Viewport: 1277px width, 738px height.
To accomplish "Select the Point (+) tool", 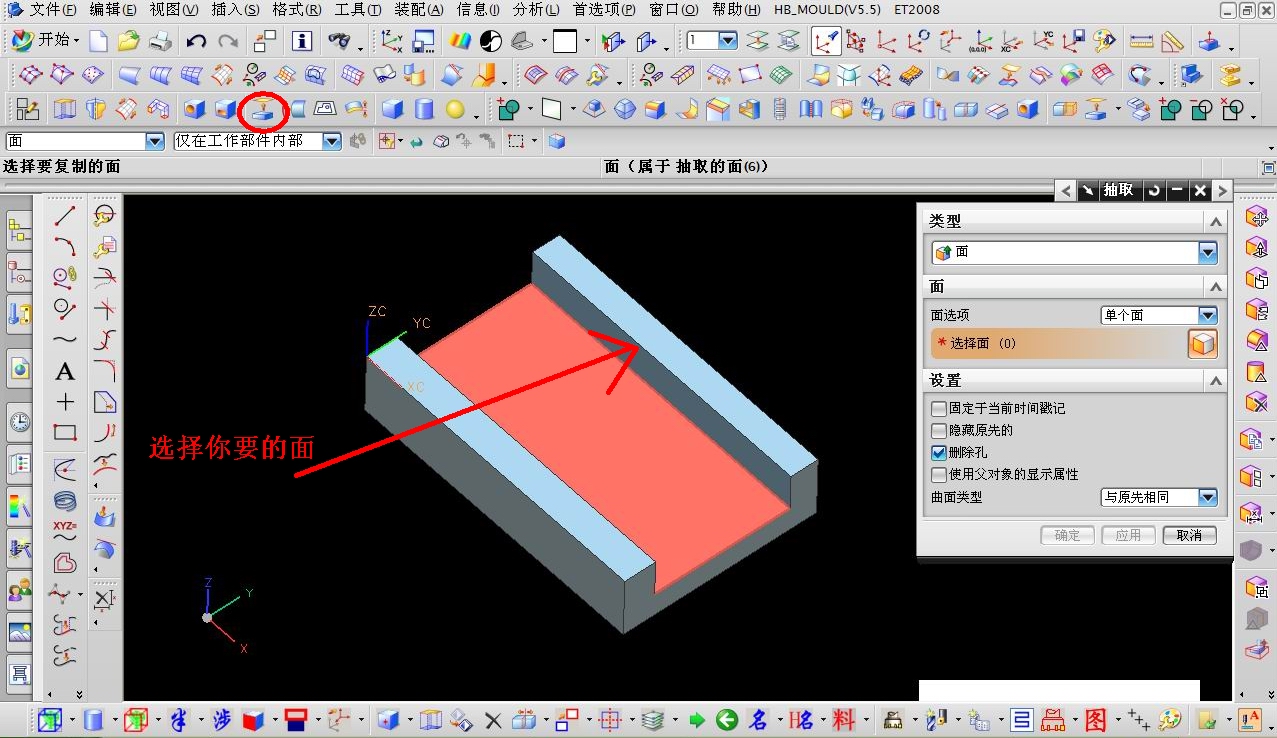I will pos(65,402).
